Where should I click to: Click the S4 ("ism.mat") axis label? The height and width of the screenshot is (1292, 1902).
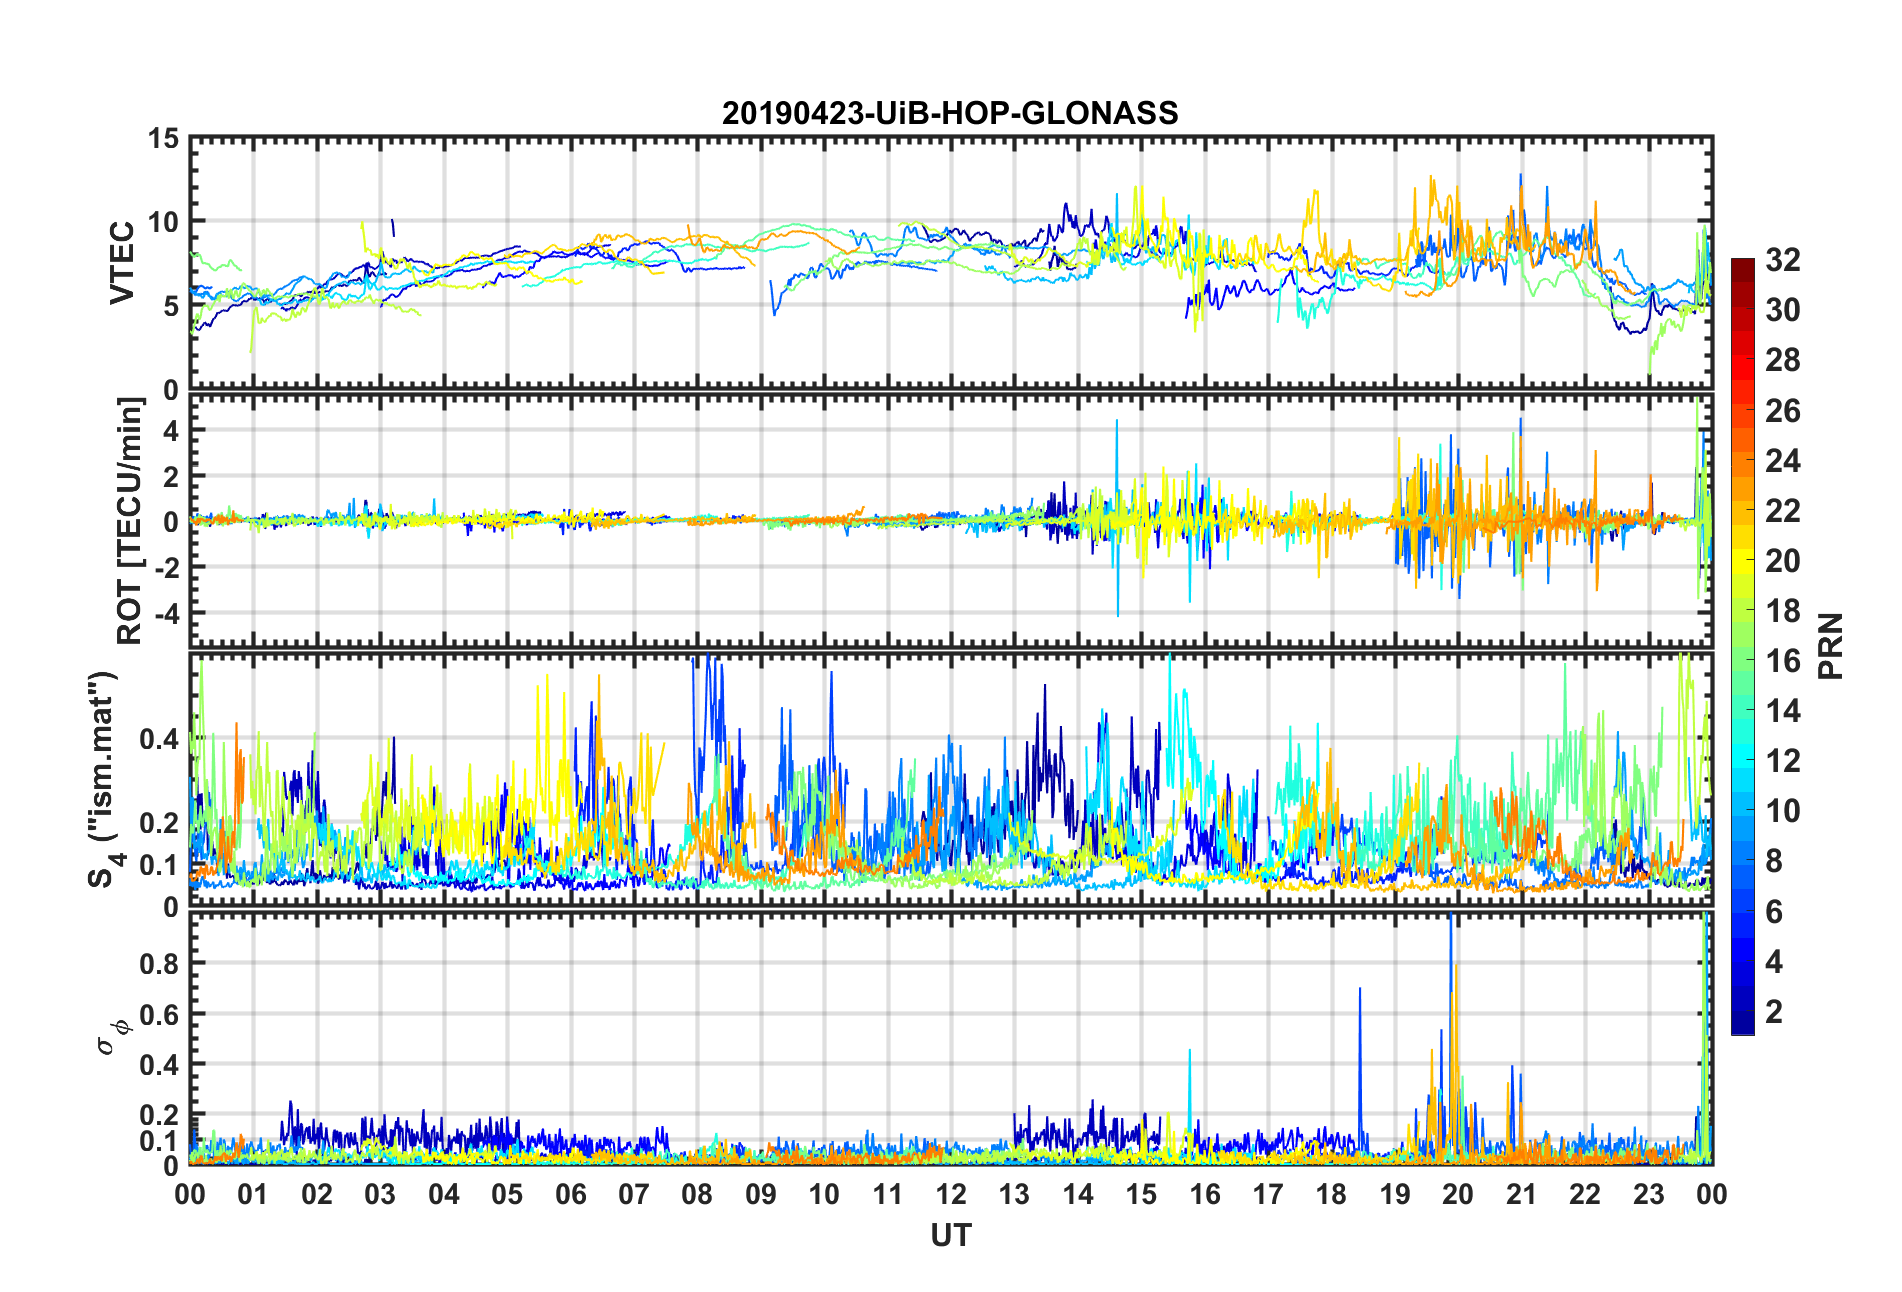(104, 780)
